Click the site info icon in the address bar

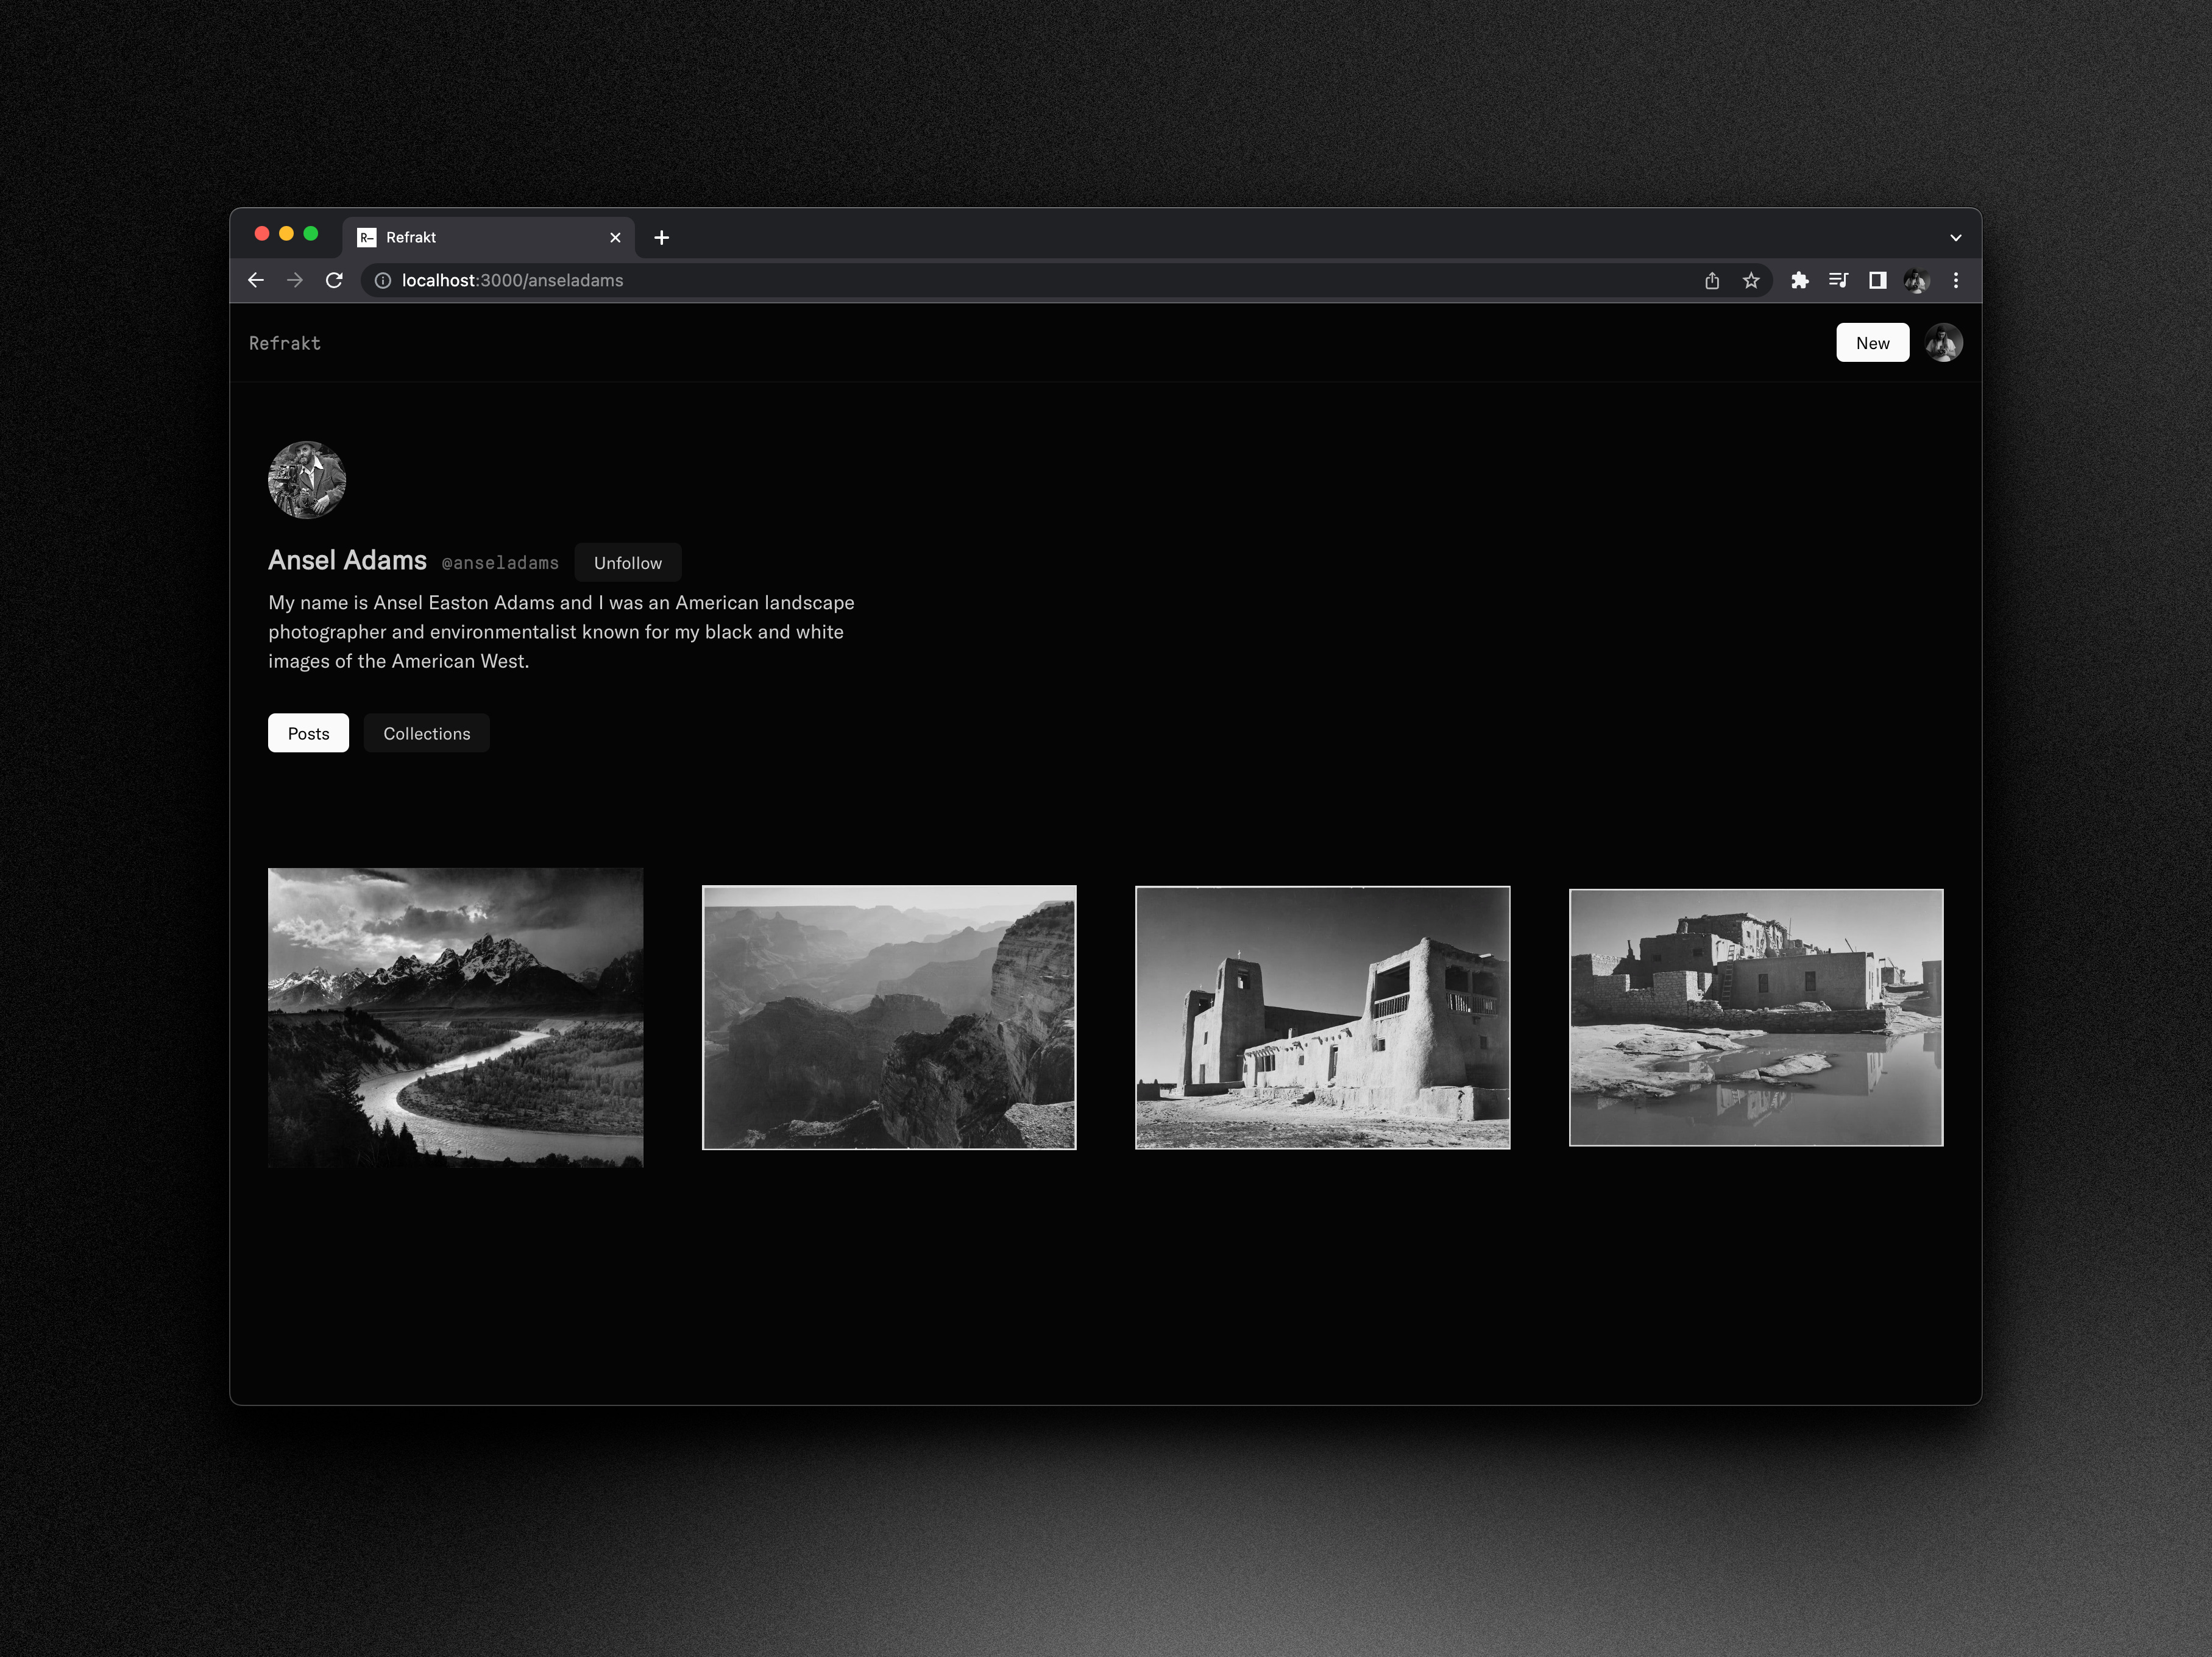[383, 281]
